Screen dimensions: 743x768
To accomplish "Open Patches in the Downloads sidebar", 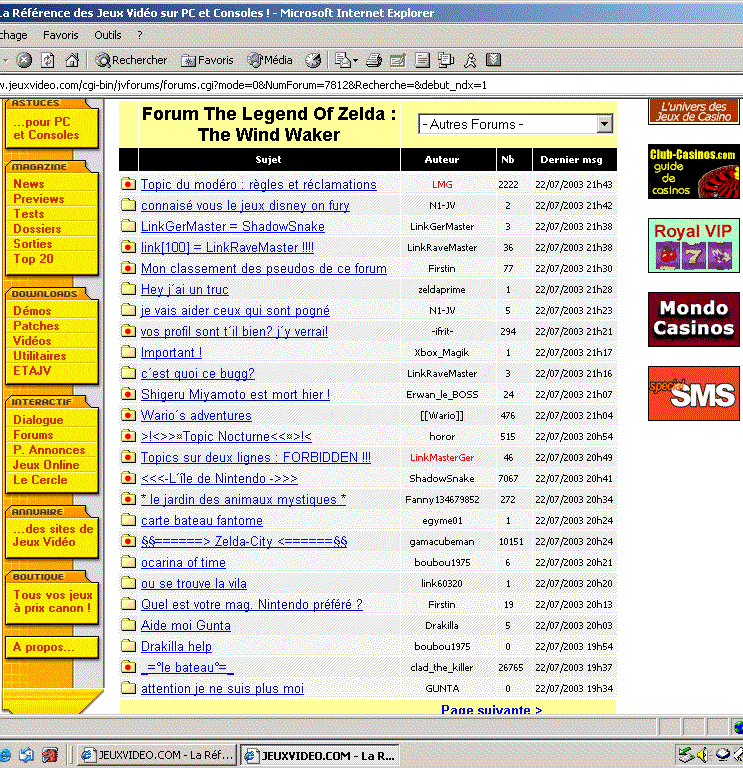I will 36,326.
